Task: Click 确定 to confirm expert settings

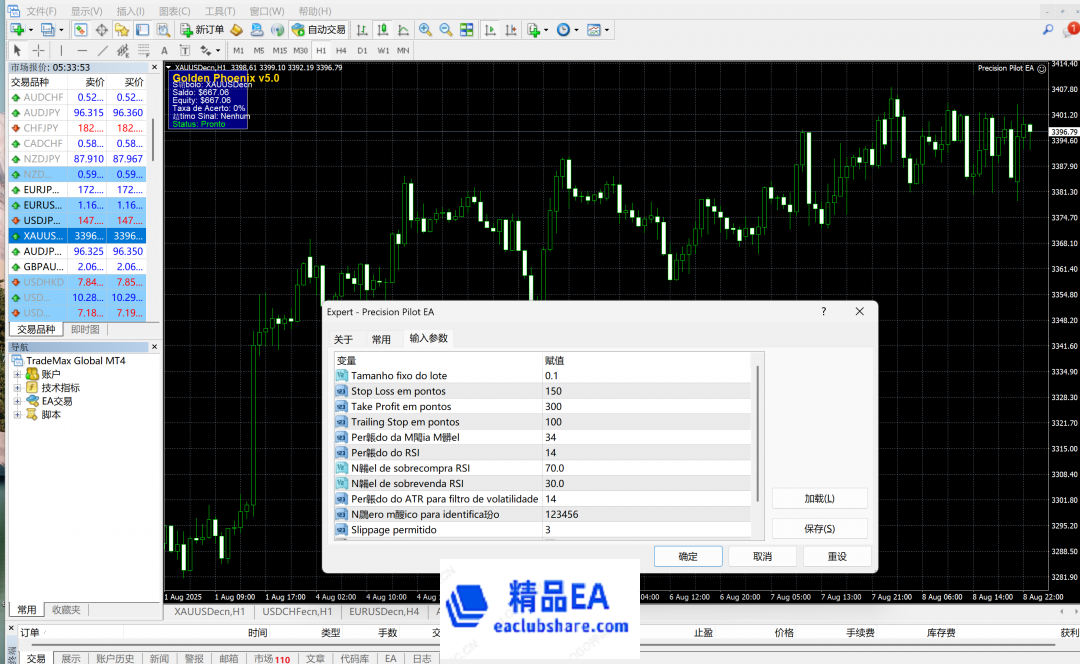Action: tap(688, 557)
